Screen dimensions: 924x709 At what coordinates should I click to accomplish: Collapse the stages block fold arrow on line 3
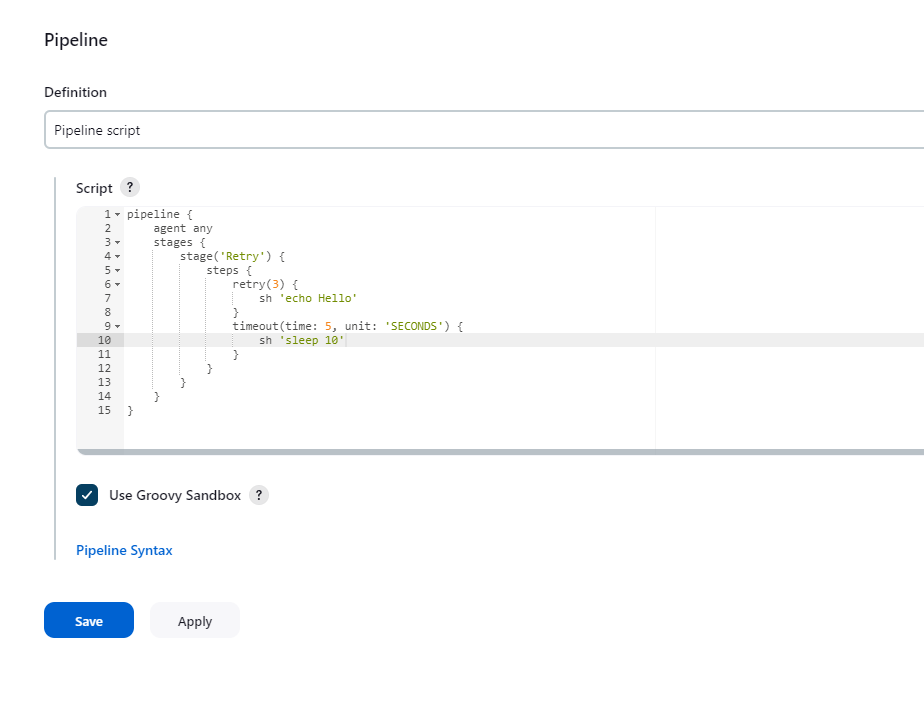point(117,243)
